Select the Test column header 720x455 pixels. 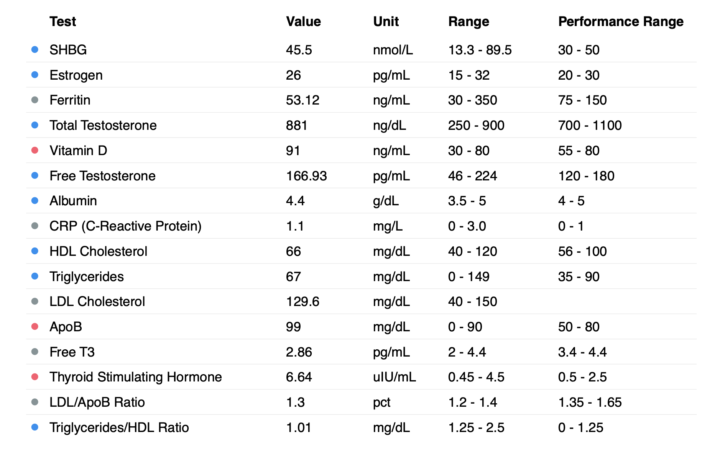[63, 22]
